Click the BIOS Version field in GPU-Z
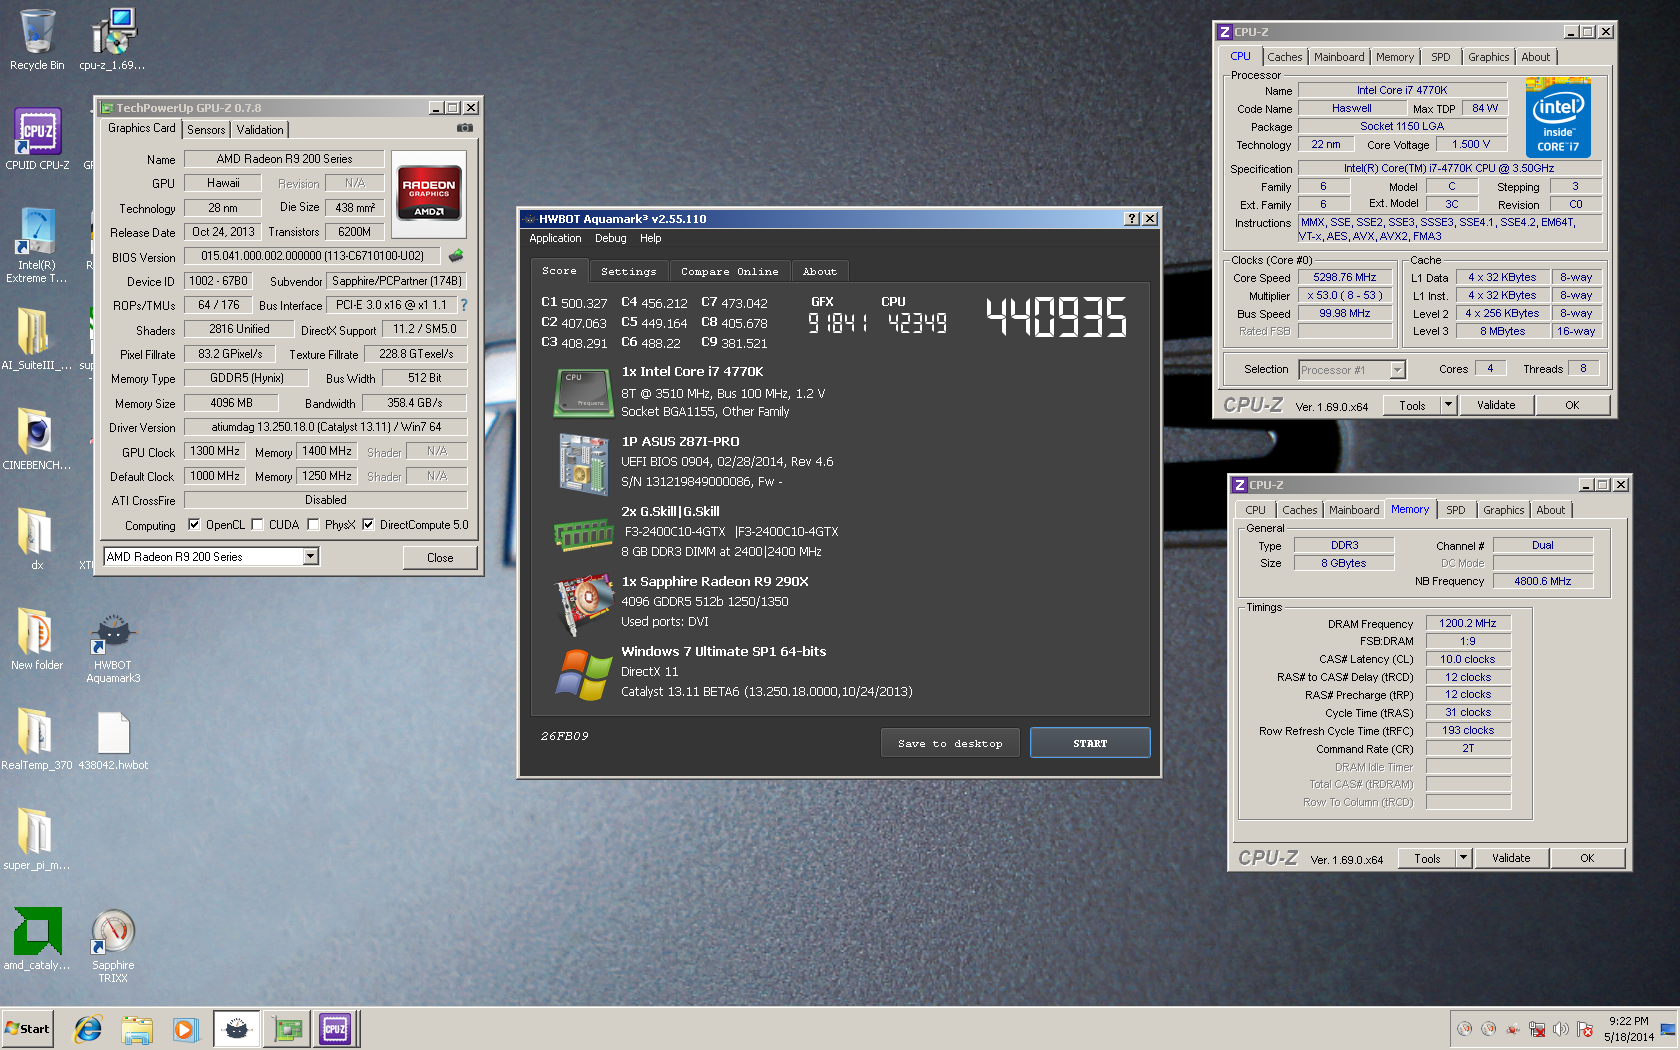Image resolution: width=1680 pixels, height=1050 pixels. [312, 256]
